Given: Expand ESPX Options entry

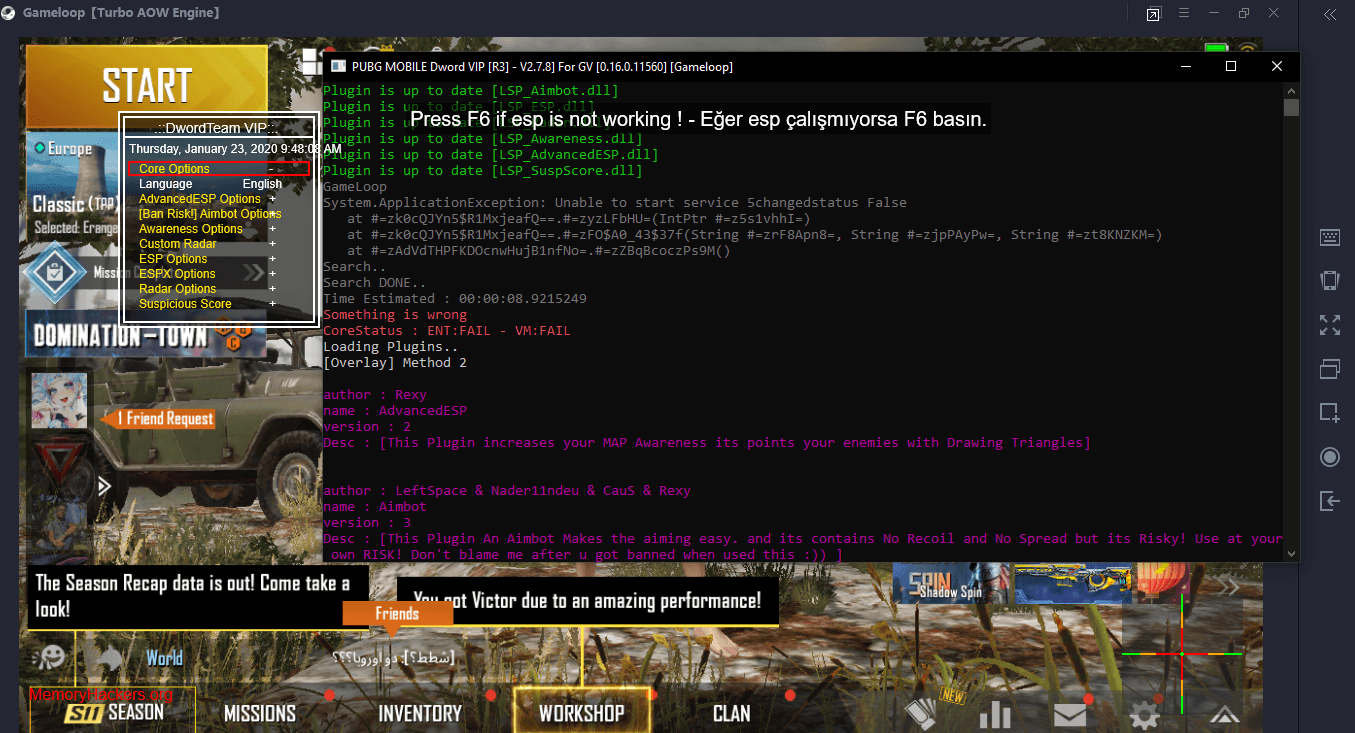Looking at the screenshot, I should (x=207, y=274).
